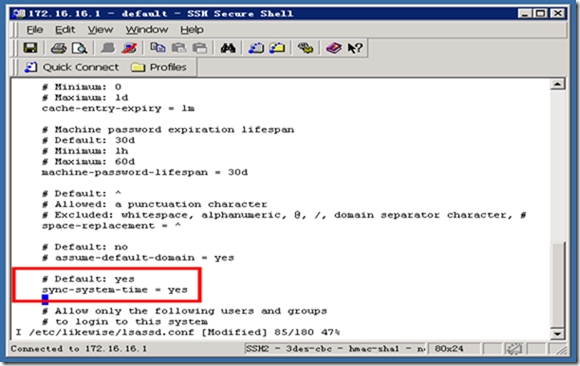
Task: Click the '# Default: yes' comment line
Action: point(88,279)
